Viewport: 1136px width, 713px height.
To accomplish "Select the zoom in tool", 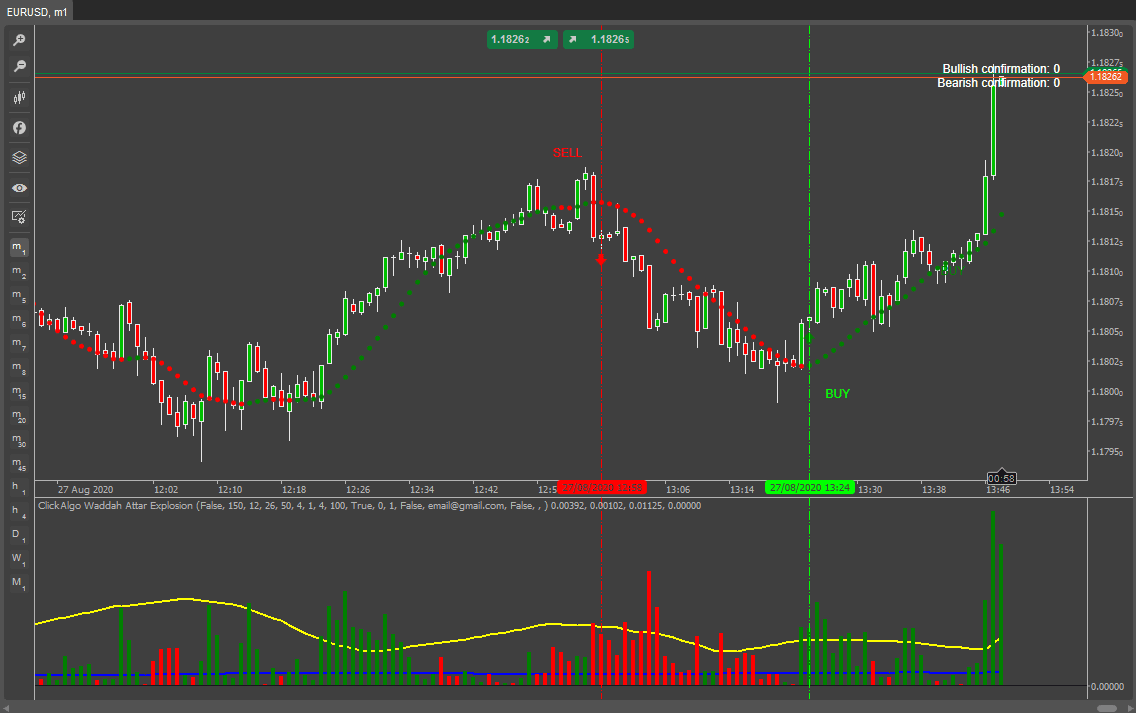I will click(18, 40).
